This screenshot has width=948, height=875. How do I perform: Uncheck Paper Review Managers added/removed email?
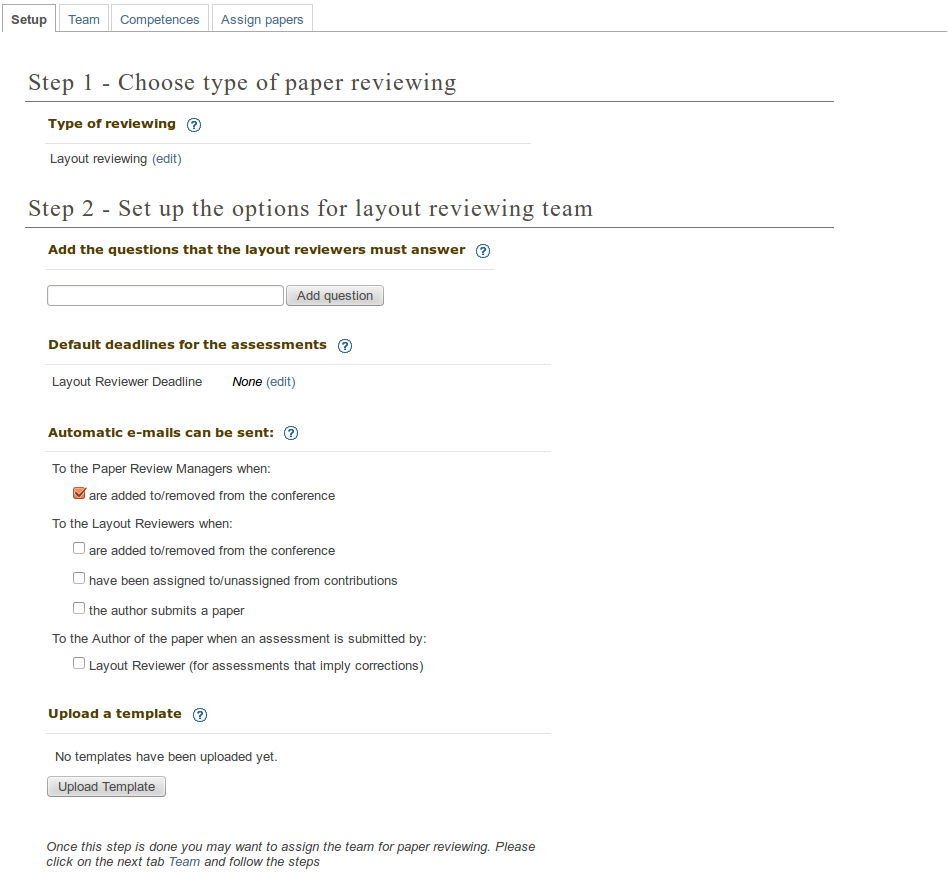coord(79,494)
